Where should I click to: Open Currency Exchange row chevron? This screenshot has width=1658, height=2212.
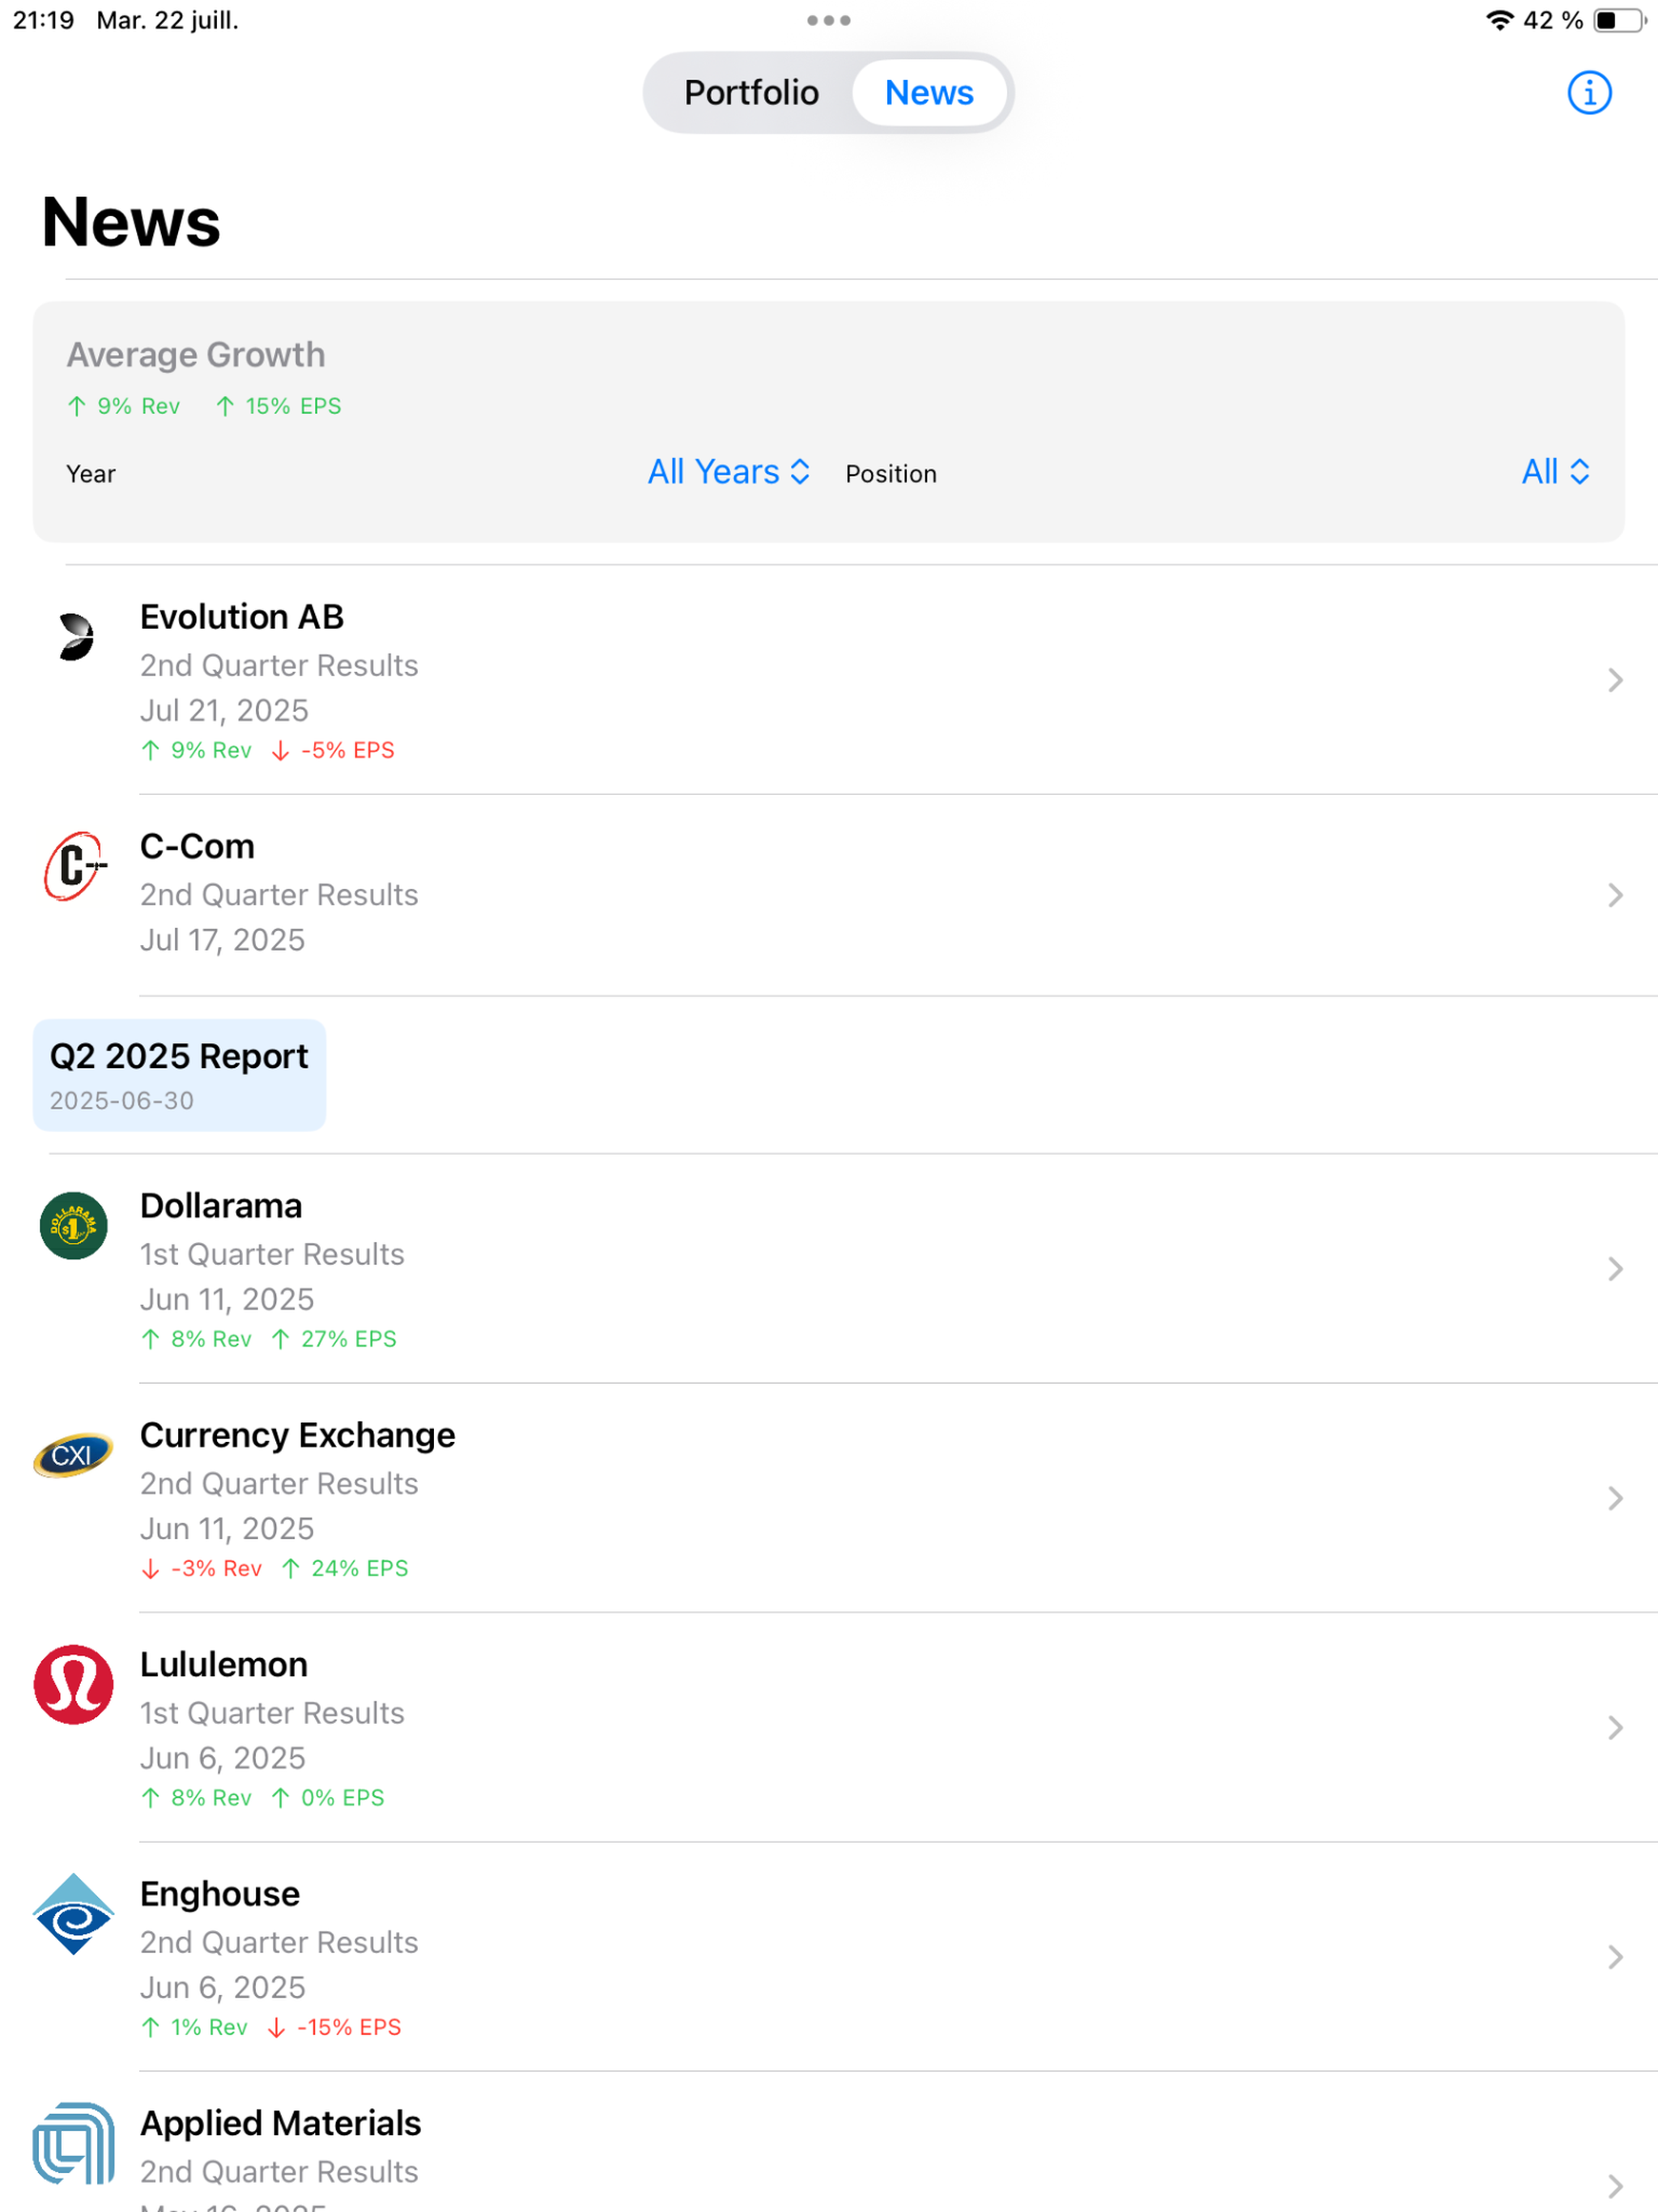click(1614, 1498)
